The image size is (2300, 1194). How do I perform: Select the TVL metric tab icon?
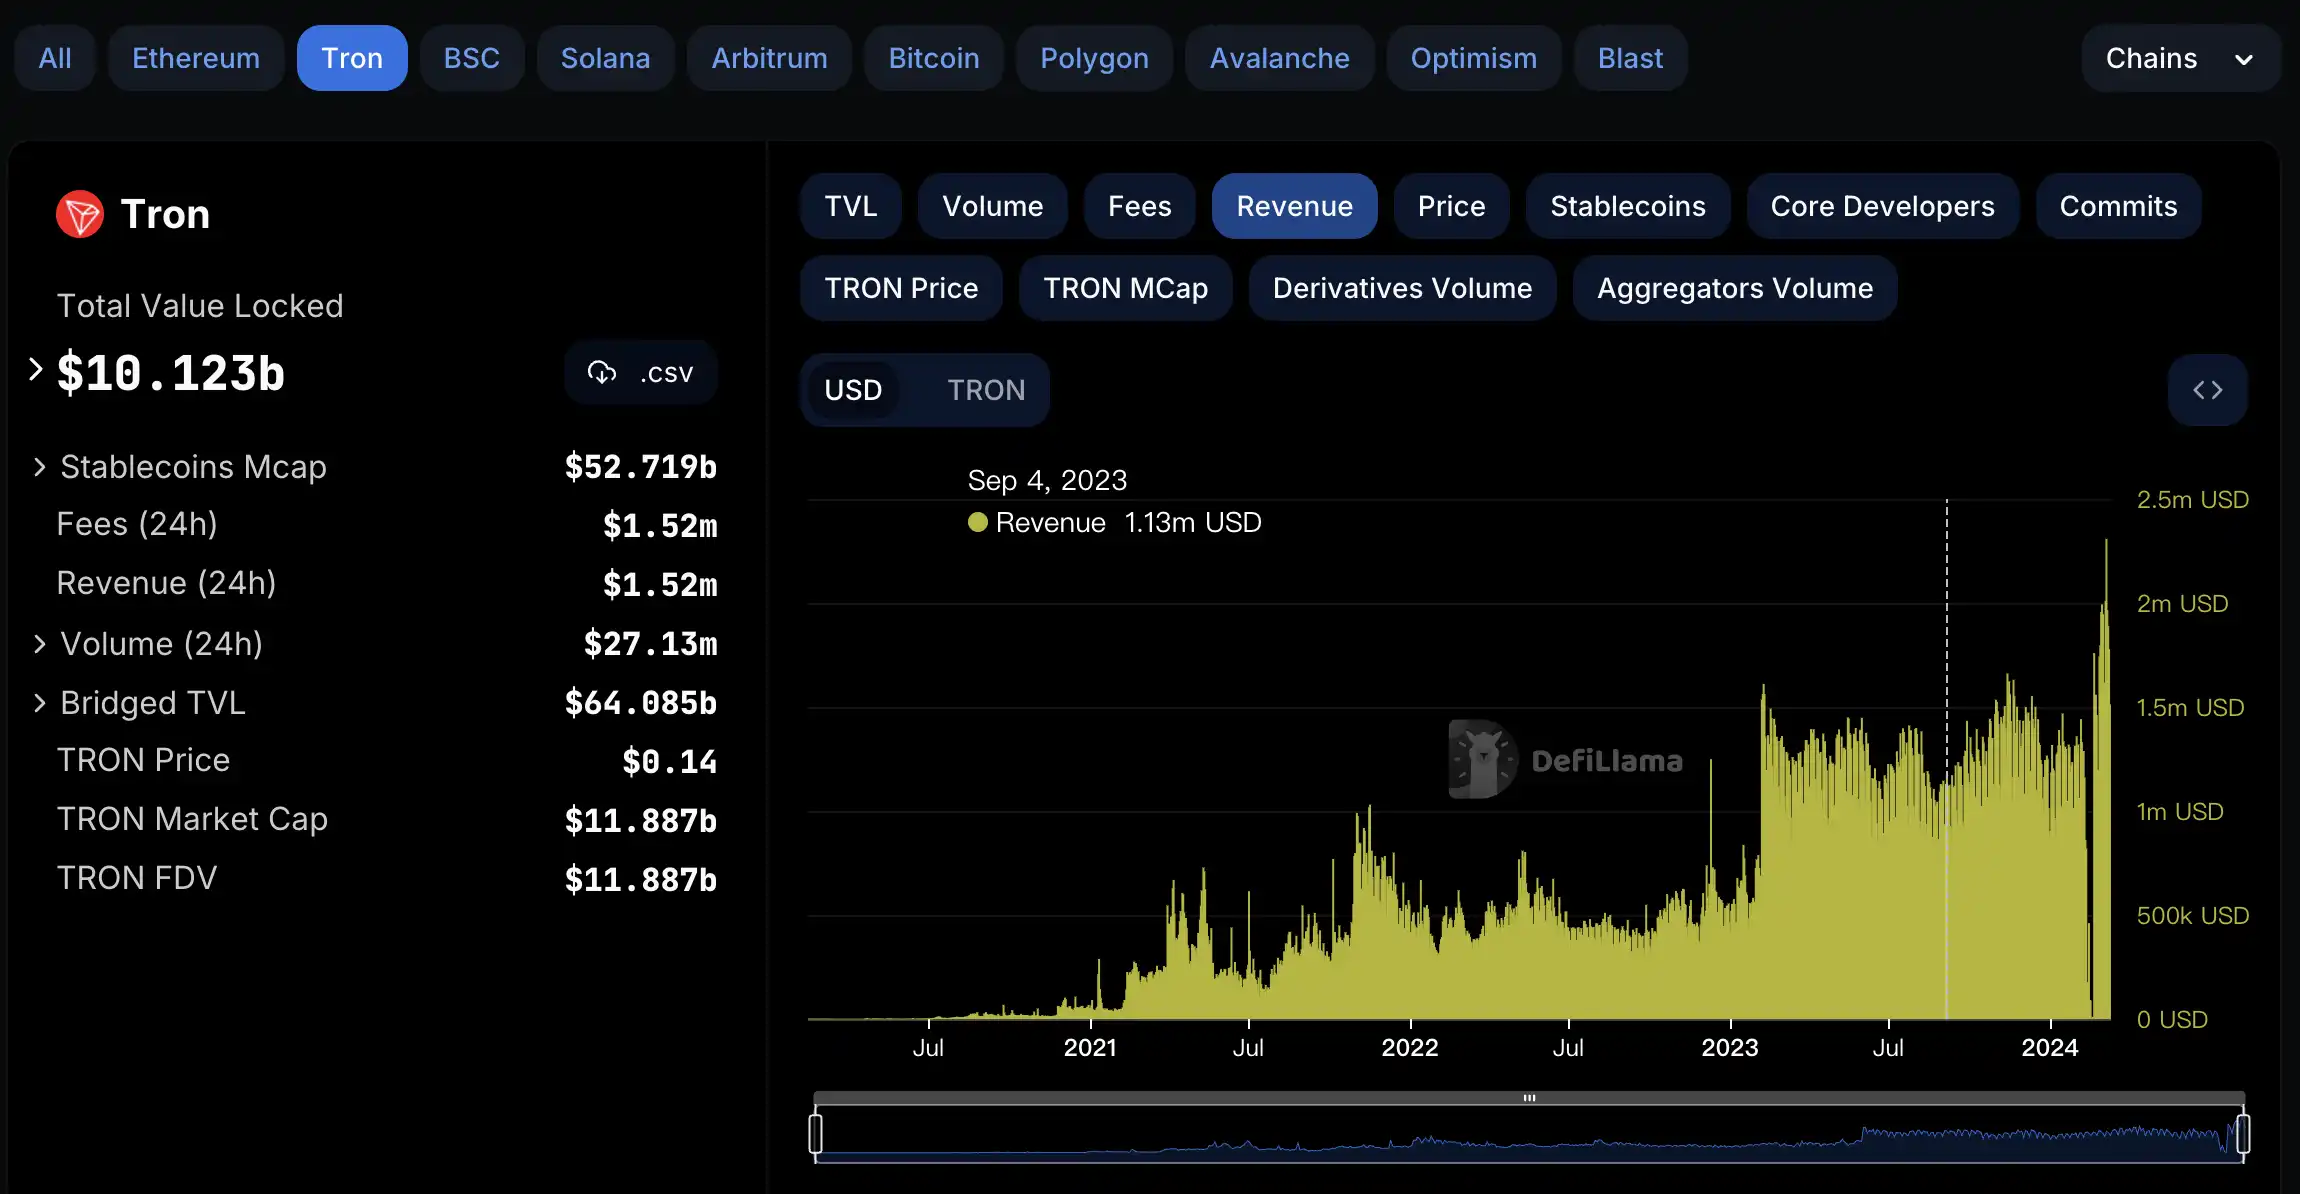coord(847,205)
